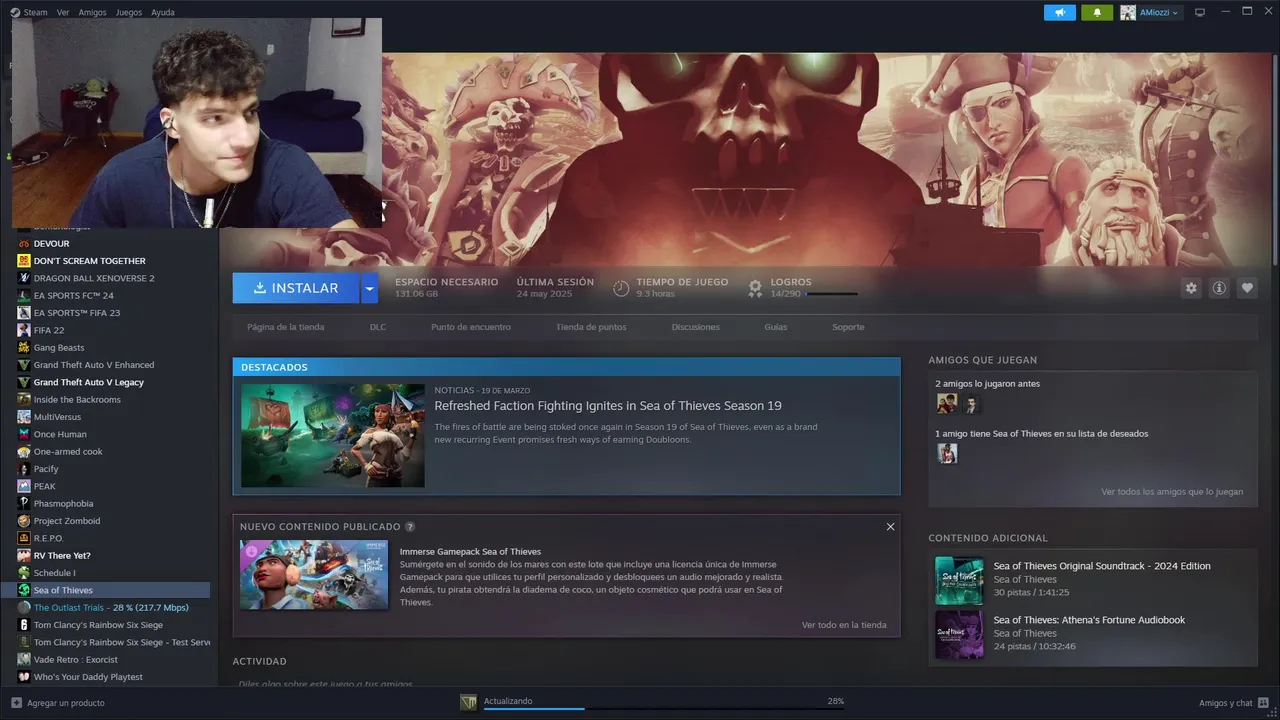Open the Ver menu
This screenshot has width=1280, height=720.
click(63, 12)
